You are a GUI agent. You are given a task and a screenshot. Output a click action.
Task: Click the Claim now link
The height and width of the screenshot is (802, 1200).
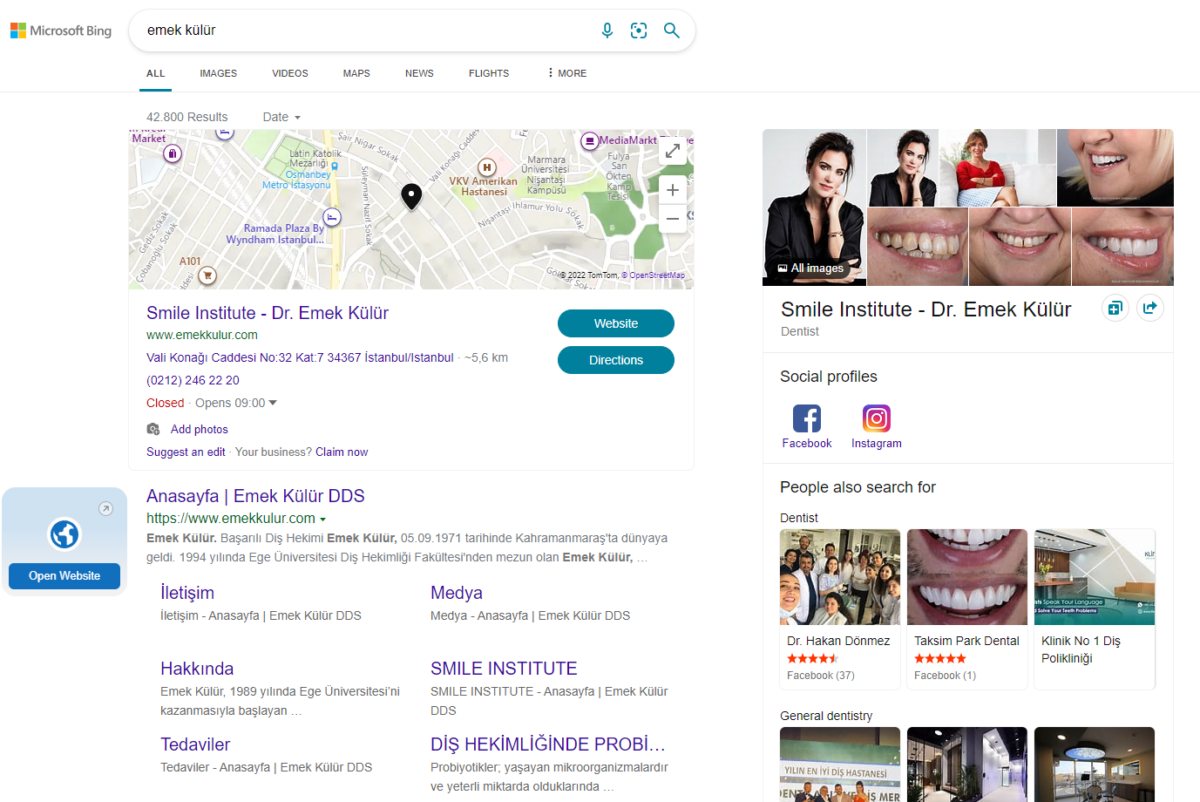tap(341, 452)
